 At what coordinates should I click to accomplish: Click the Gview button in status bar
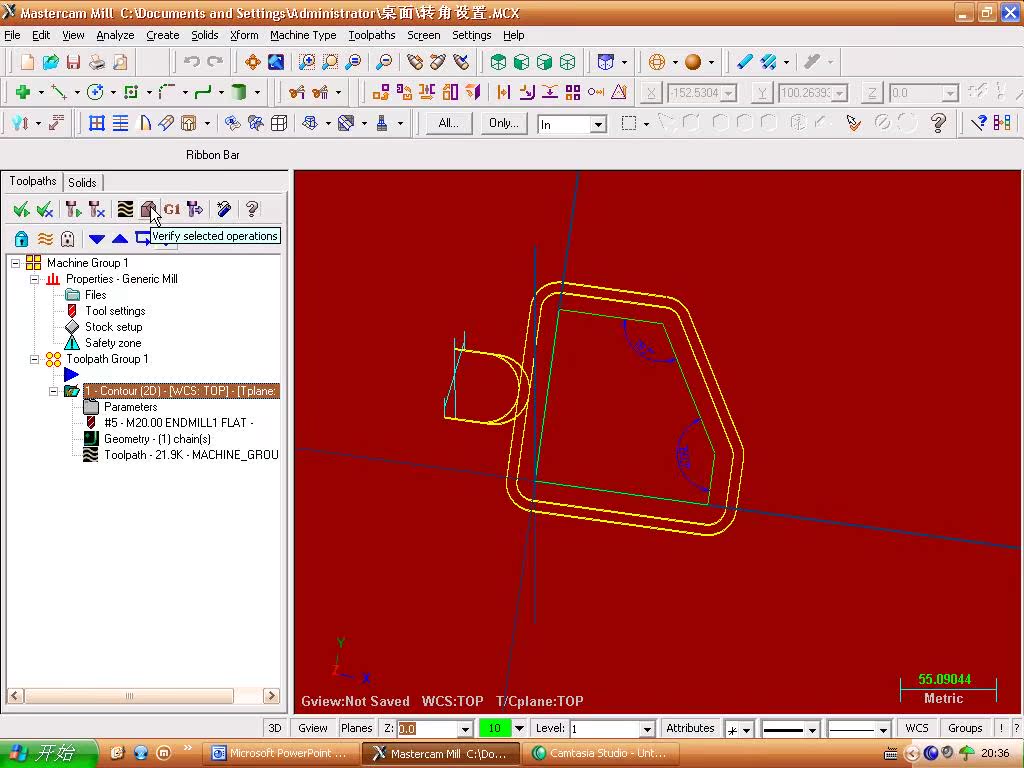coord(313,728)
